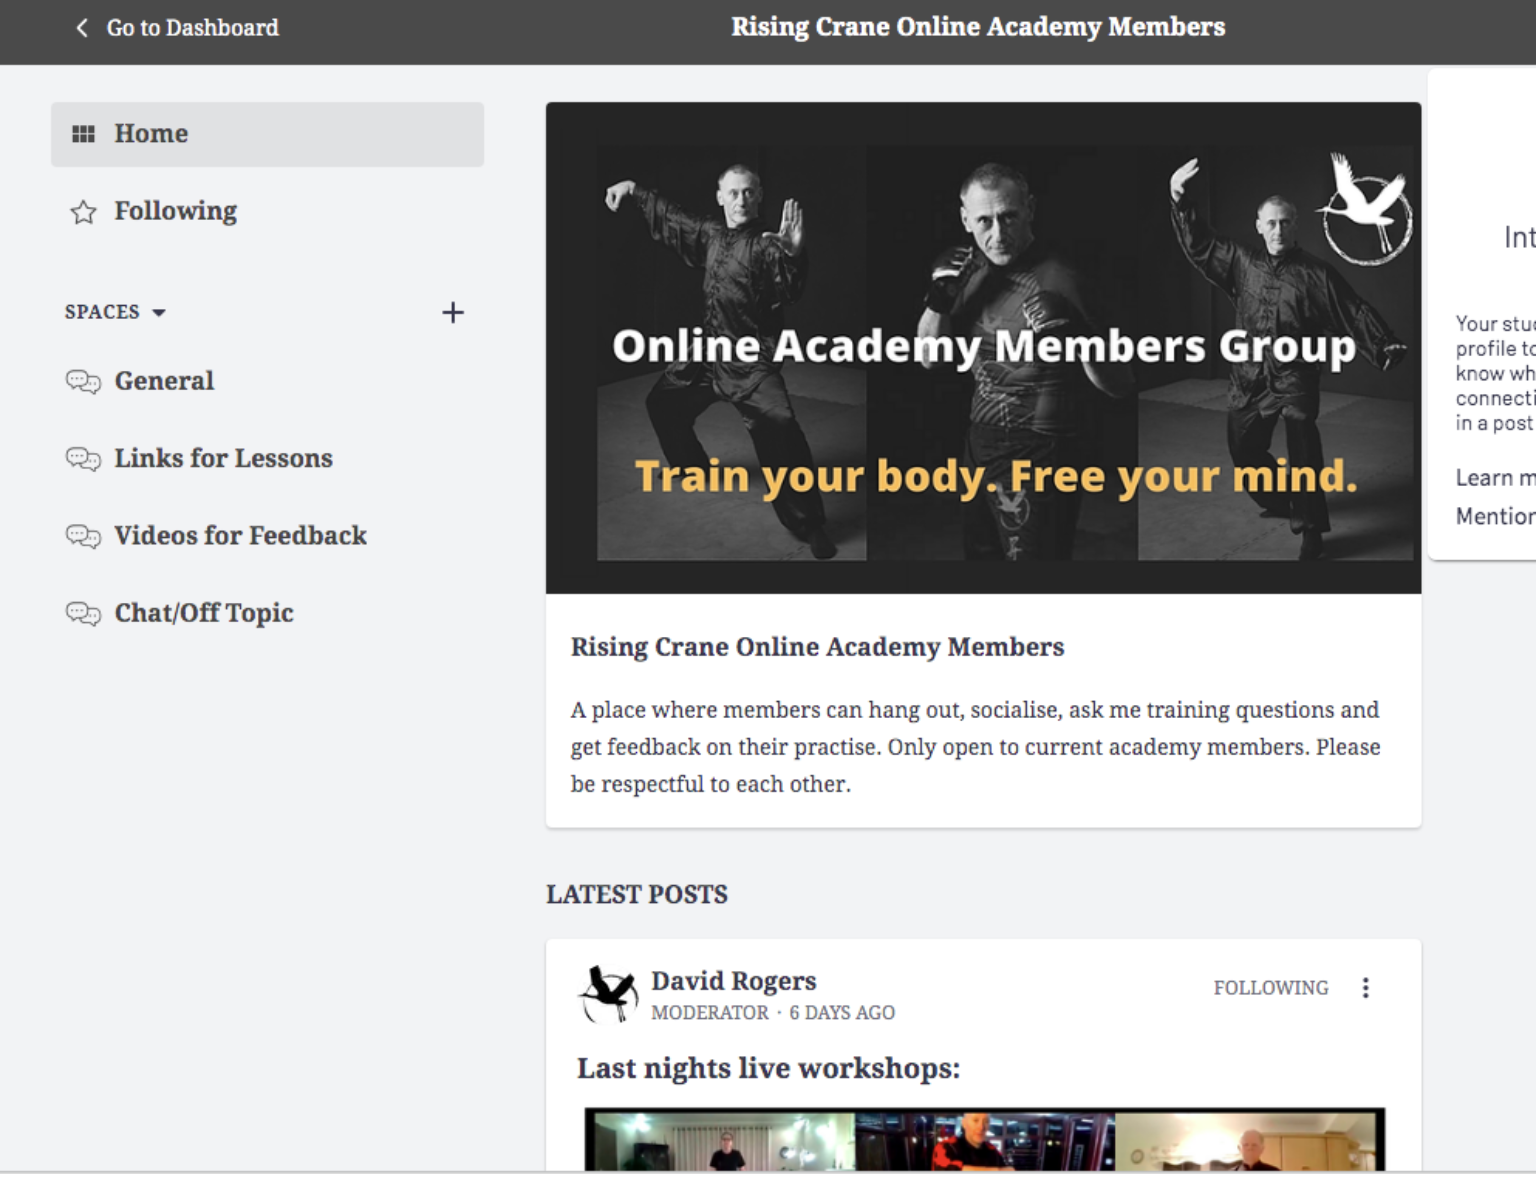Click the Videos for Feedback chat icon
This screenshot has width=1536, height=1178.
click(x=83, y=536)
